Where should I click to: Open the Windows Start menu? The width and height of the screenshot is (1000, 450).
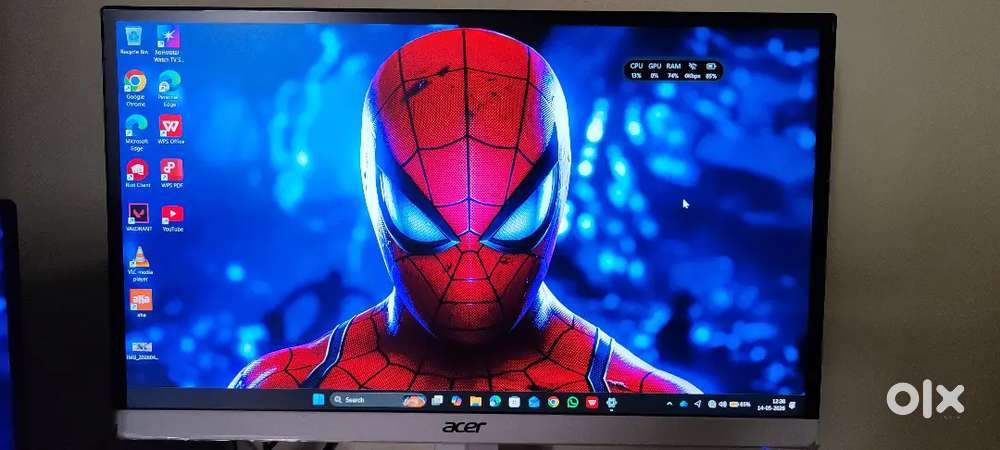pyautogui.click(x=318, y=400)
